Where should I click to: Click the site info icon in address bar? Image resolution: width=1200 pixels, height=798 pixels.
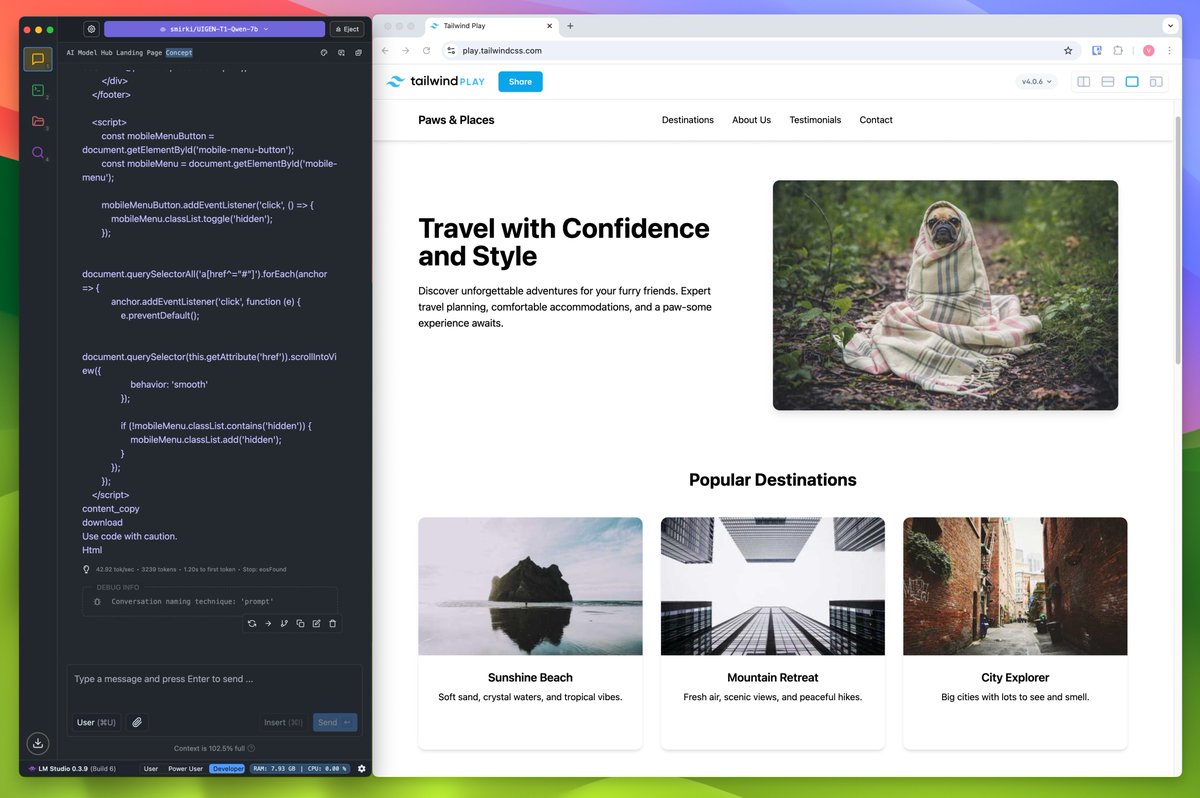coord(450,50)
